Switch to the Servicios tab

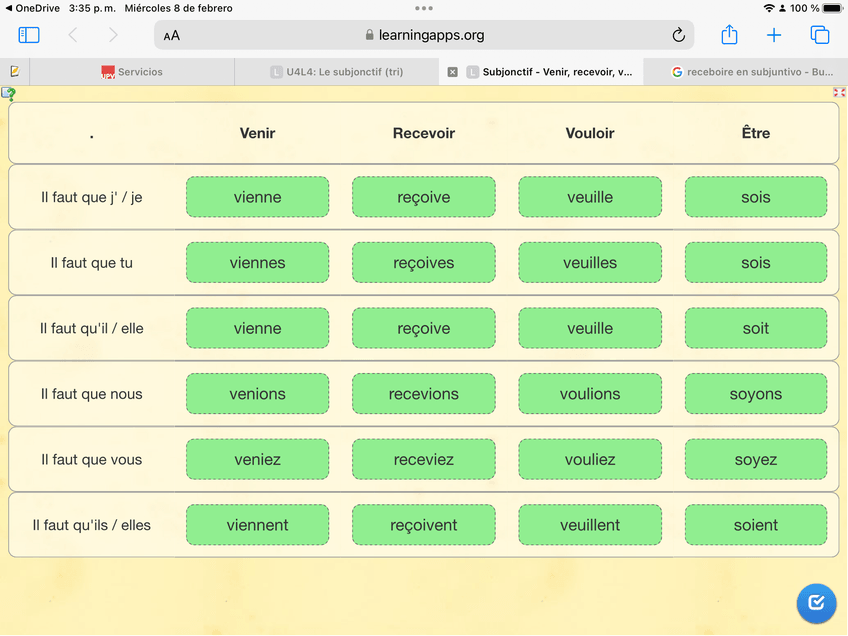[x=139, y=72]
